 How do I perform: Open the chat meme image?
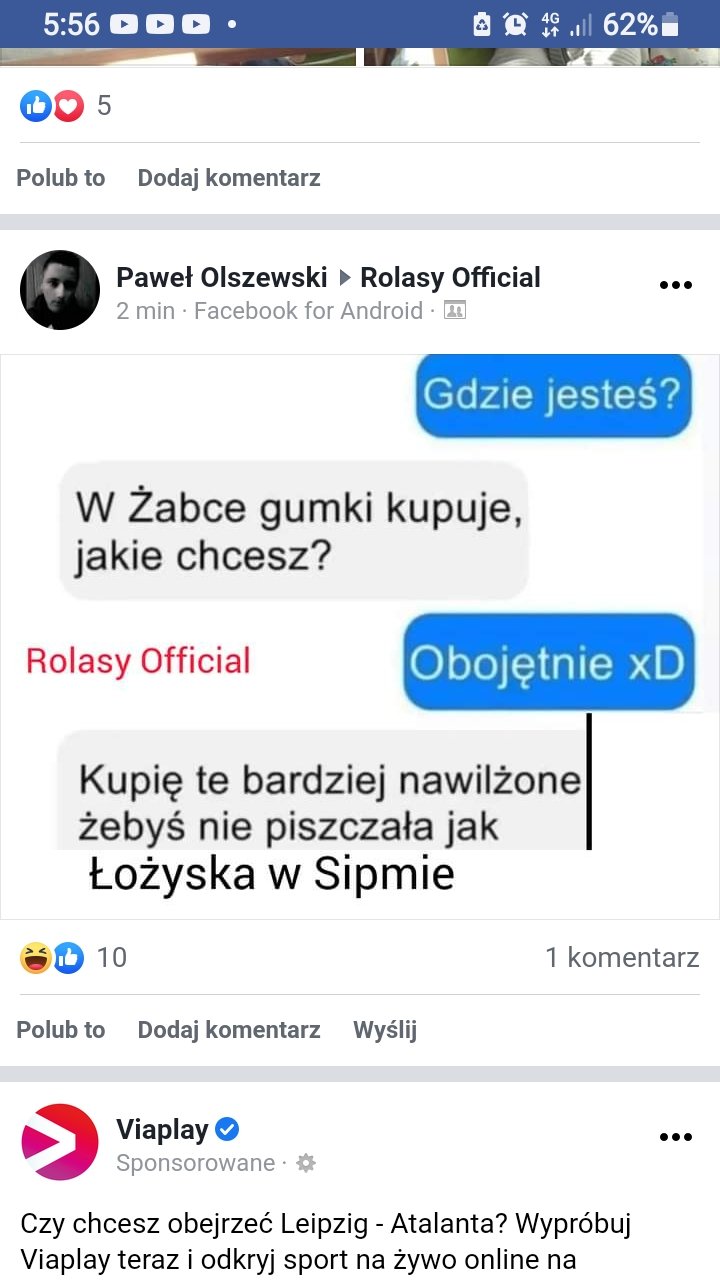point(360,637)
